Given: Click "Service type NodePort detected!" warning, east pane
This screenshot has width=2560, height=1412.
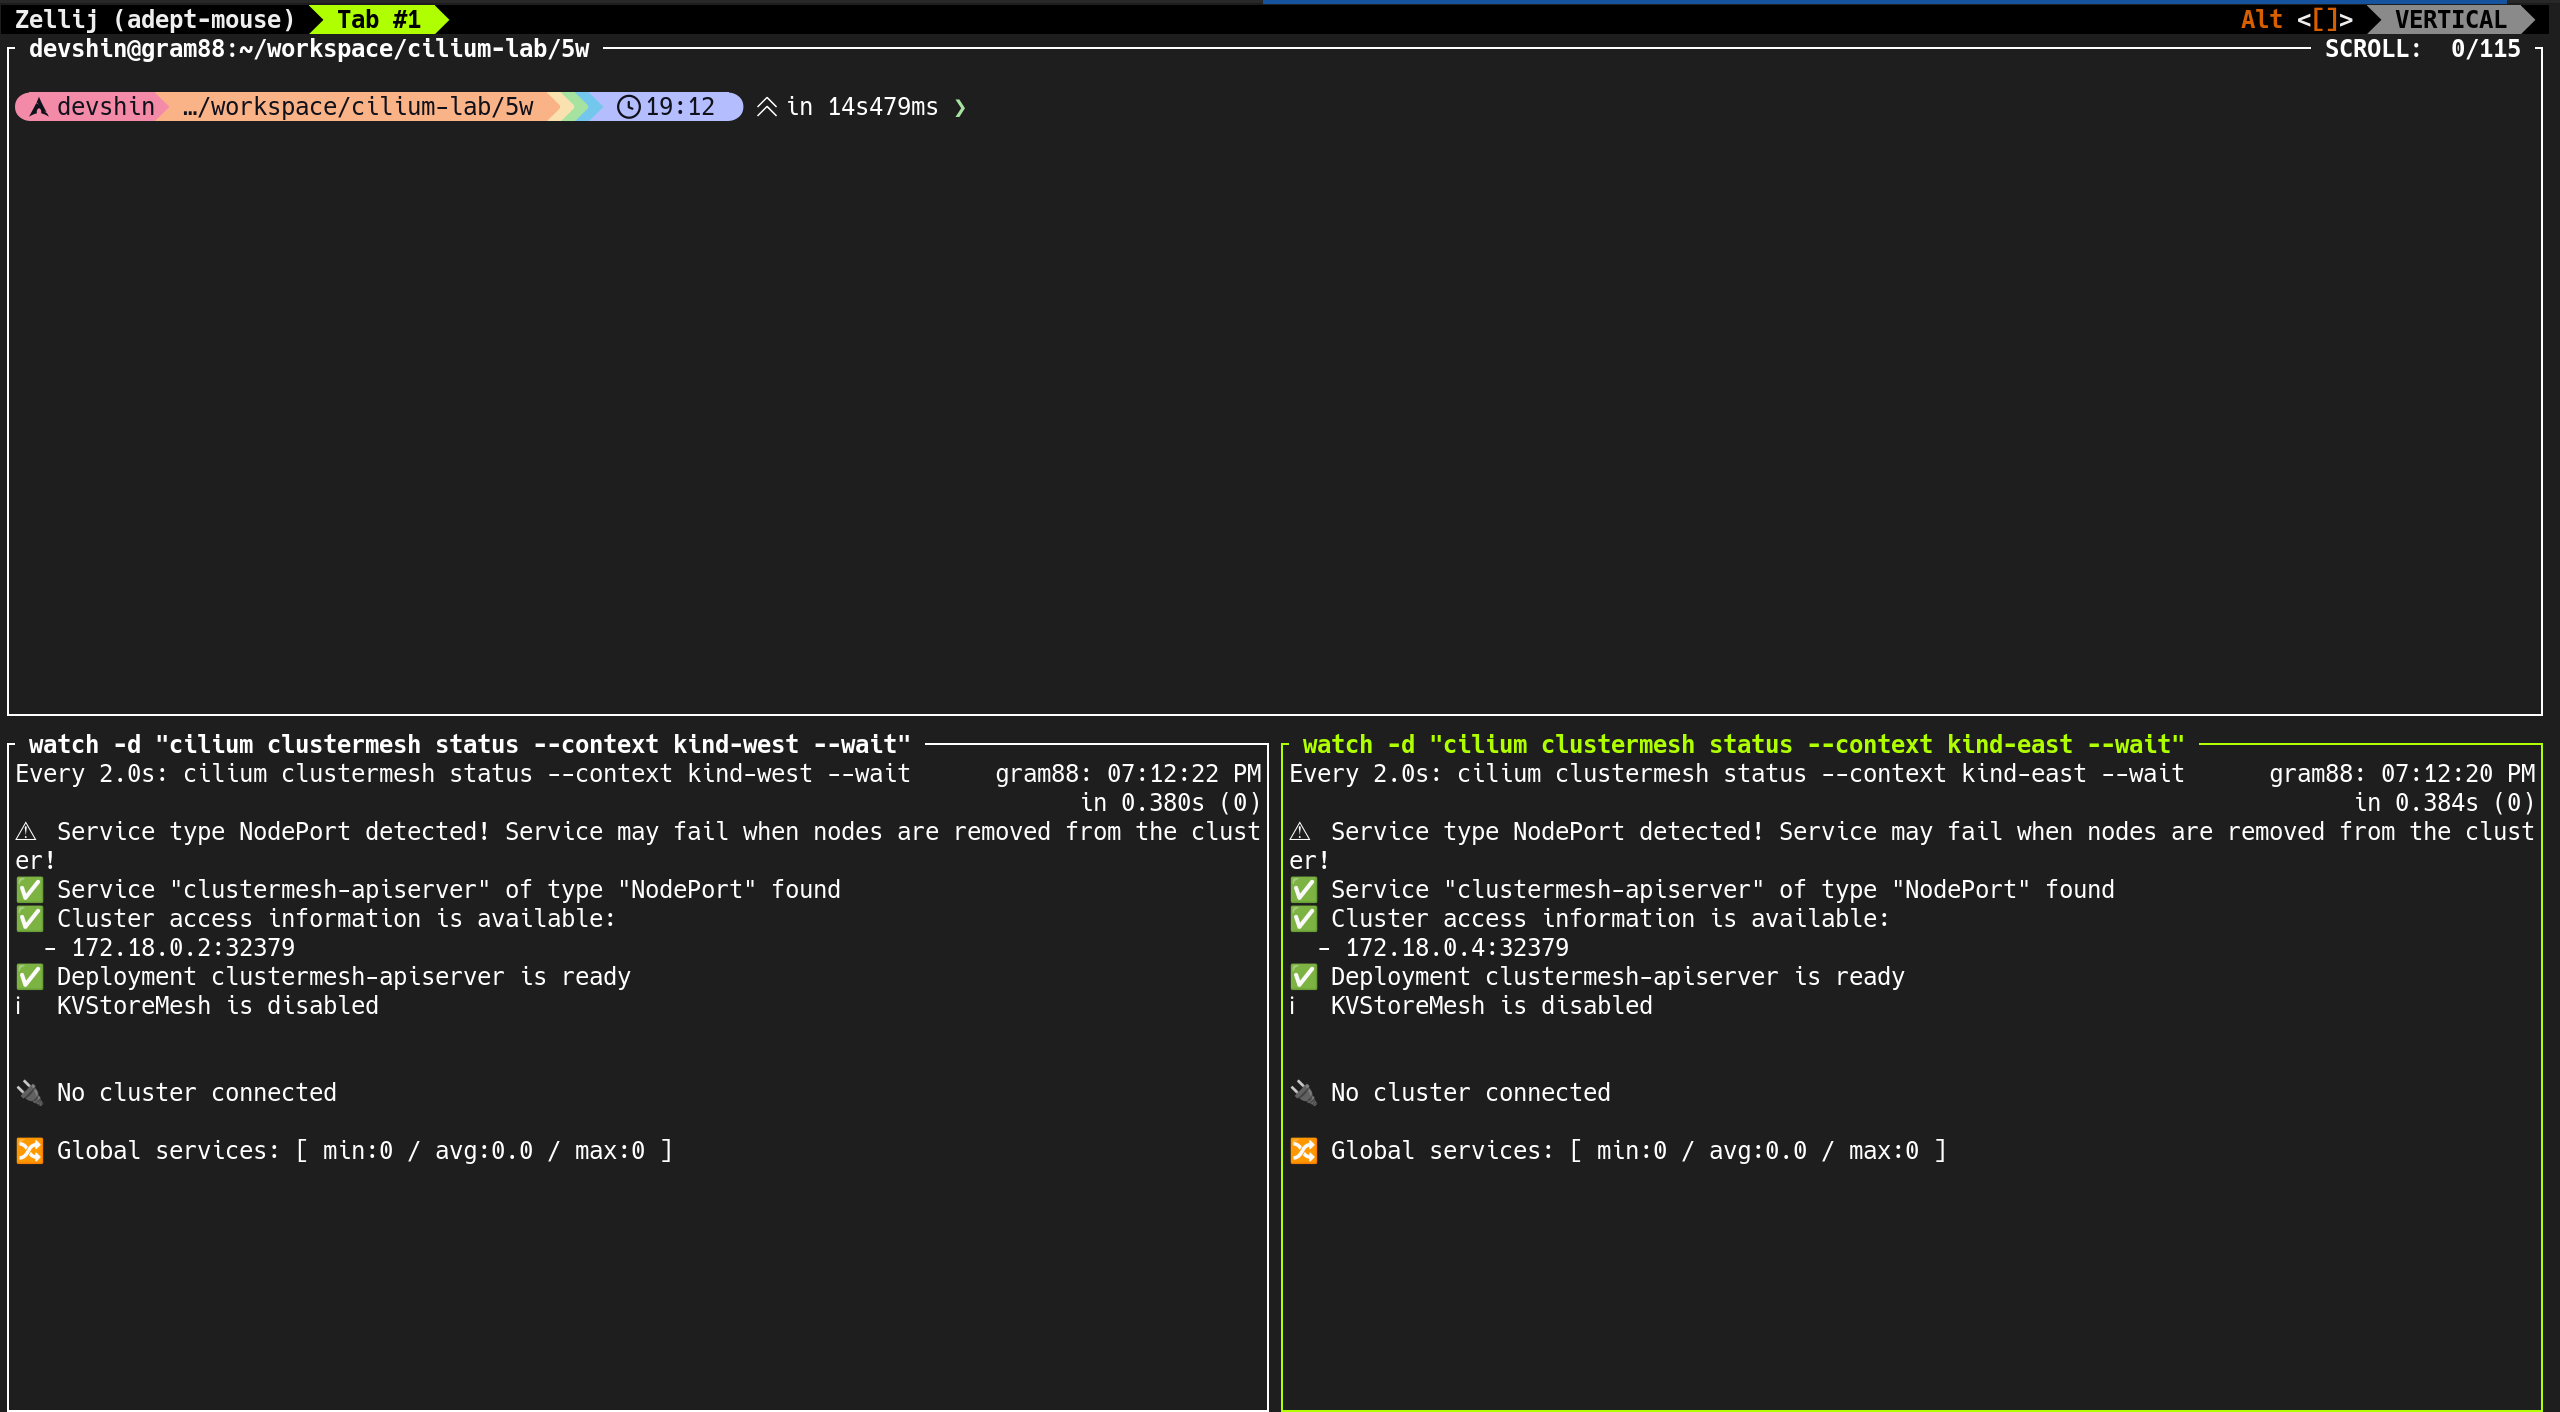Looking at the screenshot, I should pyautogui.click(x=1547, y=831).
